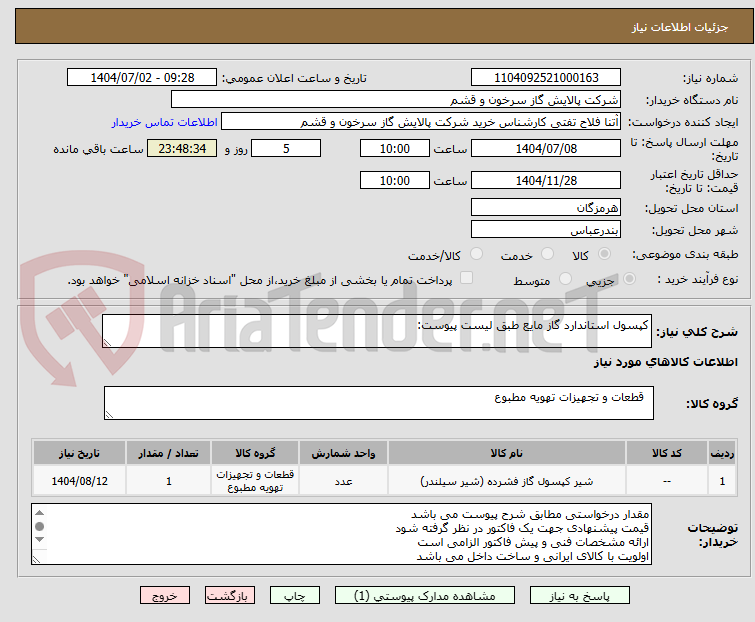Click the remaining time countdown 23:48:34
This screenshot has height=622, width=755.
[x=182, y=148]
